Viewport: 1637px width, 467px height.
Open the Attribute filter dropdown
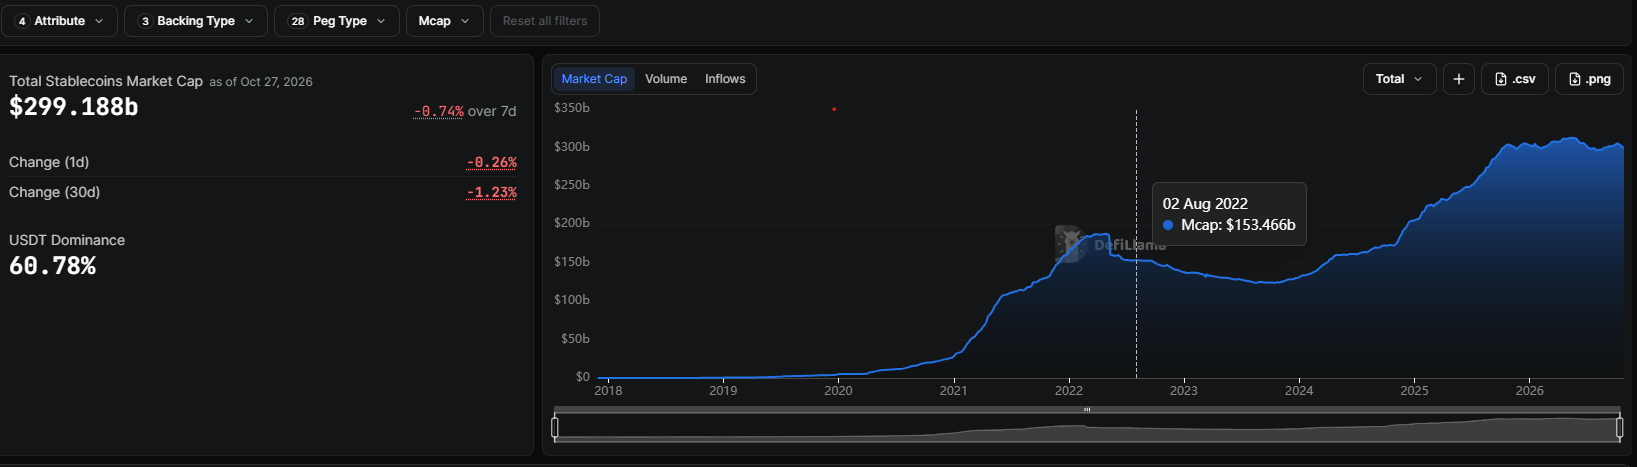click(x=59, y=21)
